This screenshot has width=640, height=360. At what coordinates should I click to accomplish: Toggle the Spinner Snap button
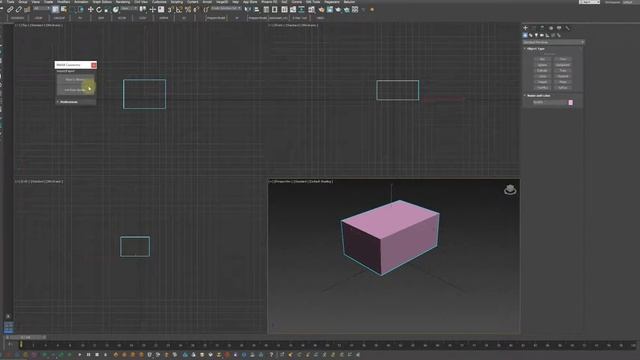pos(196,9)
